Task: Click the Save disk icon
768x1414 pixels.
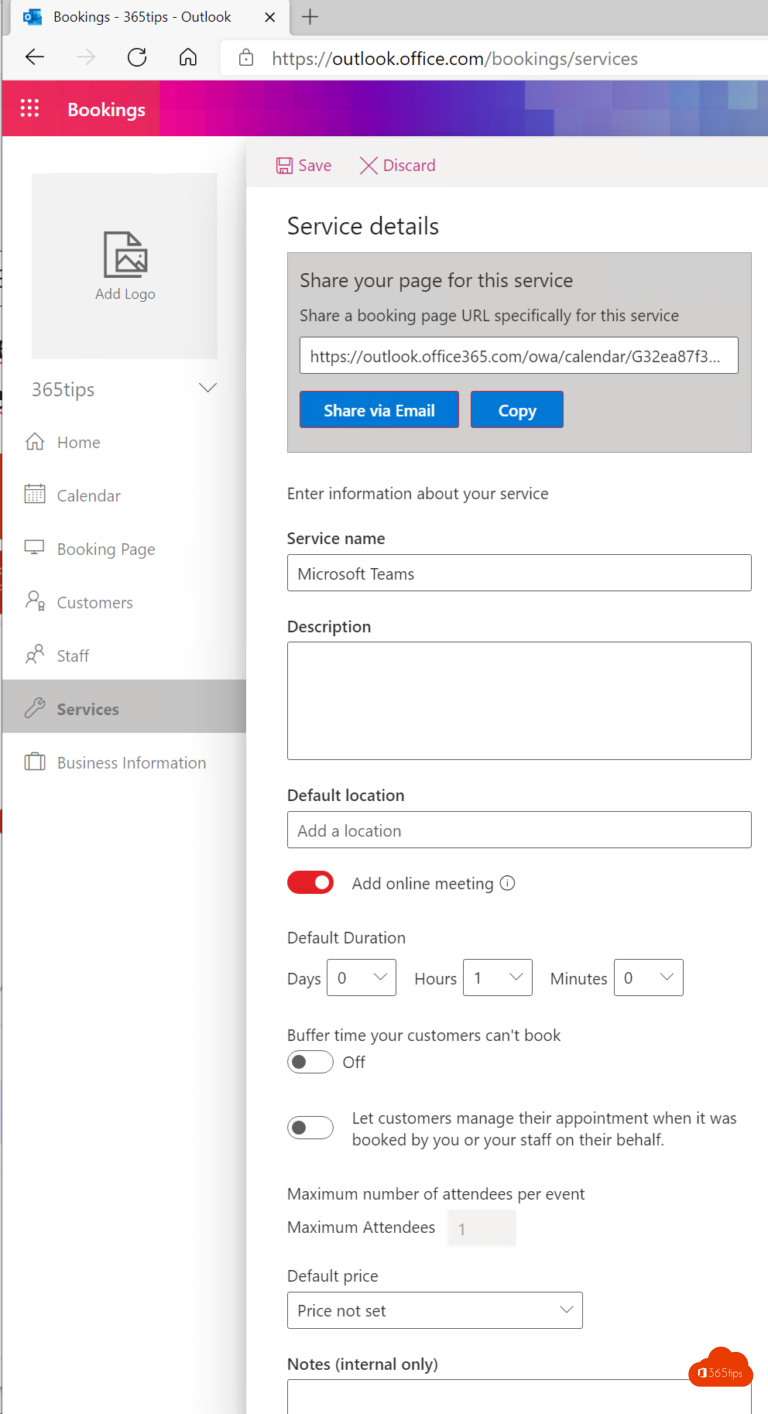Action: pyautogui.click(x=285, y=166)
